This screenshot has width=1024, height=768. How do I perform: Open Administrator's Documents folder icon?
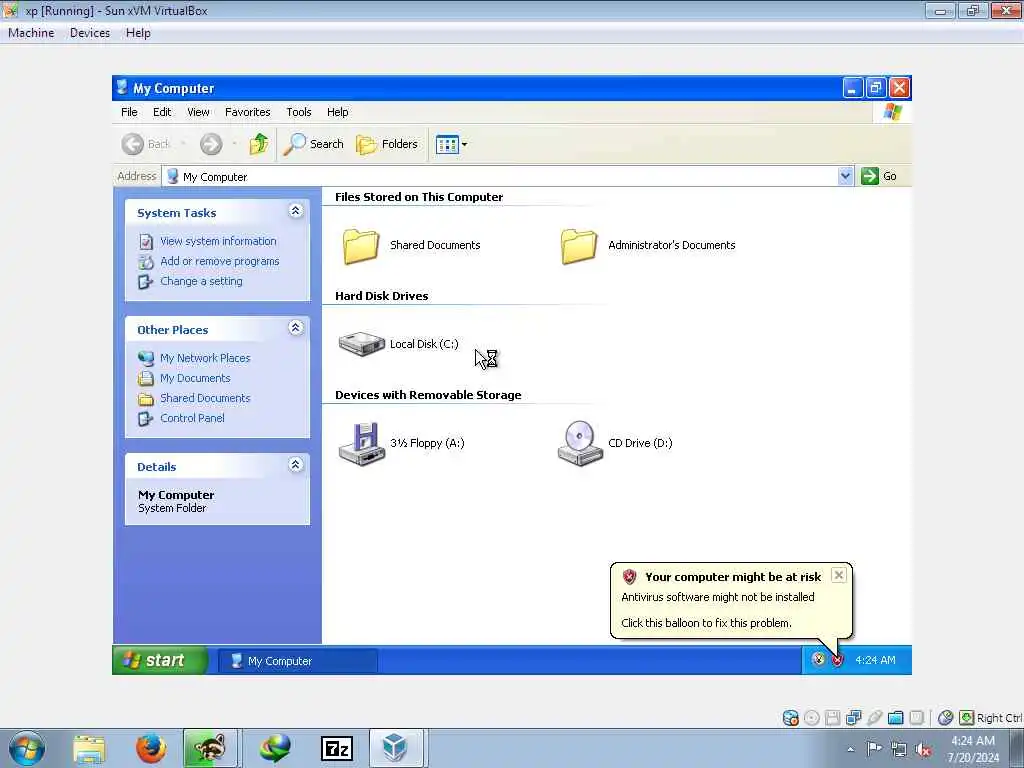[x=579, y=246]
